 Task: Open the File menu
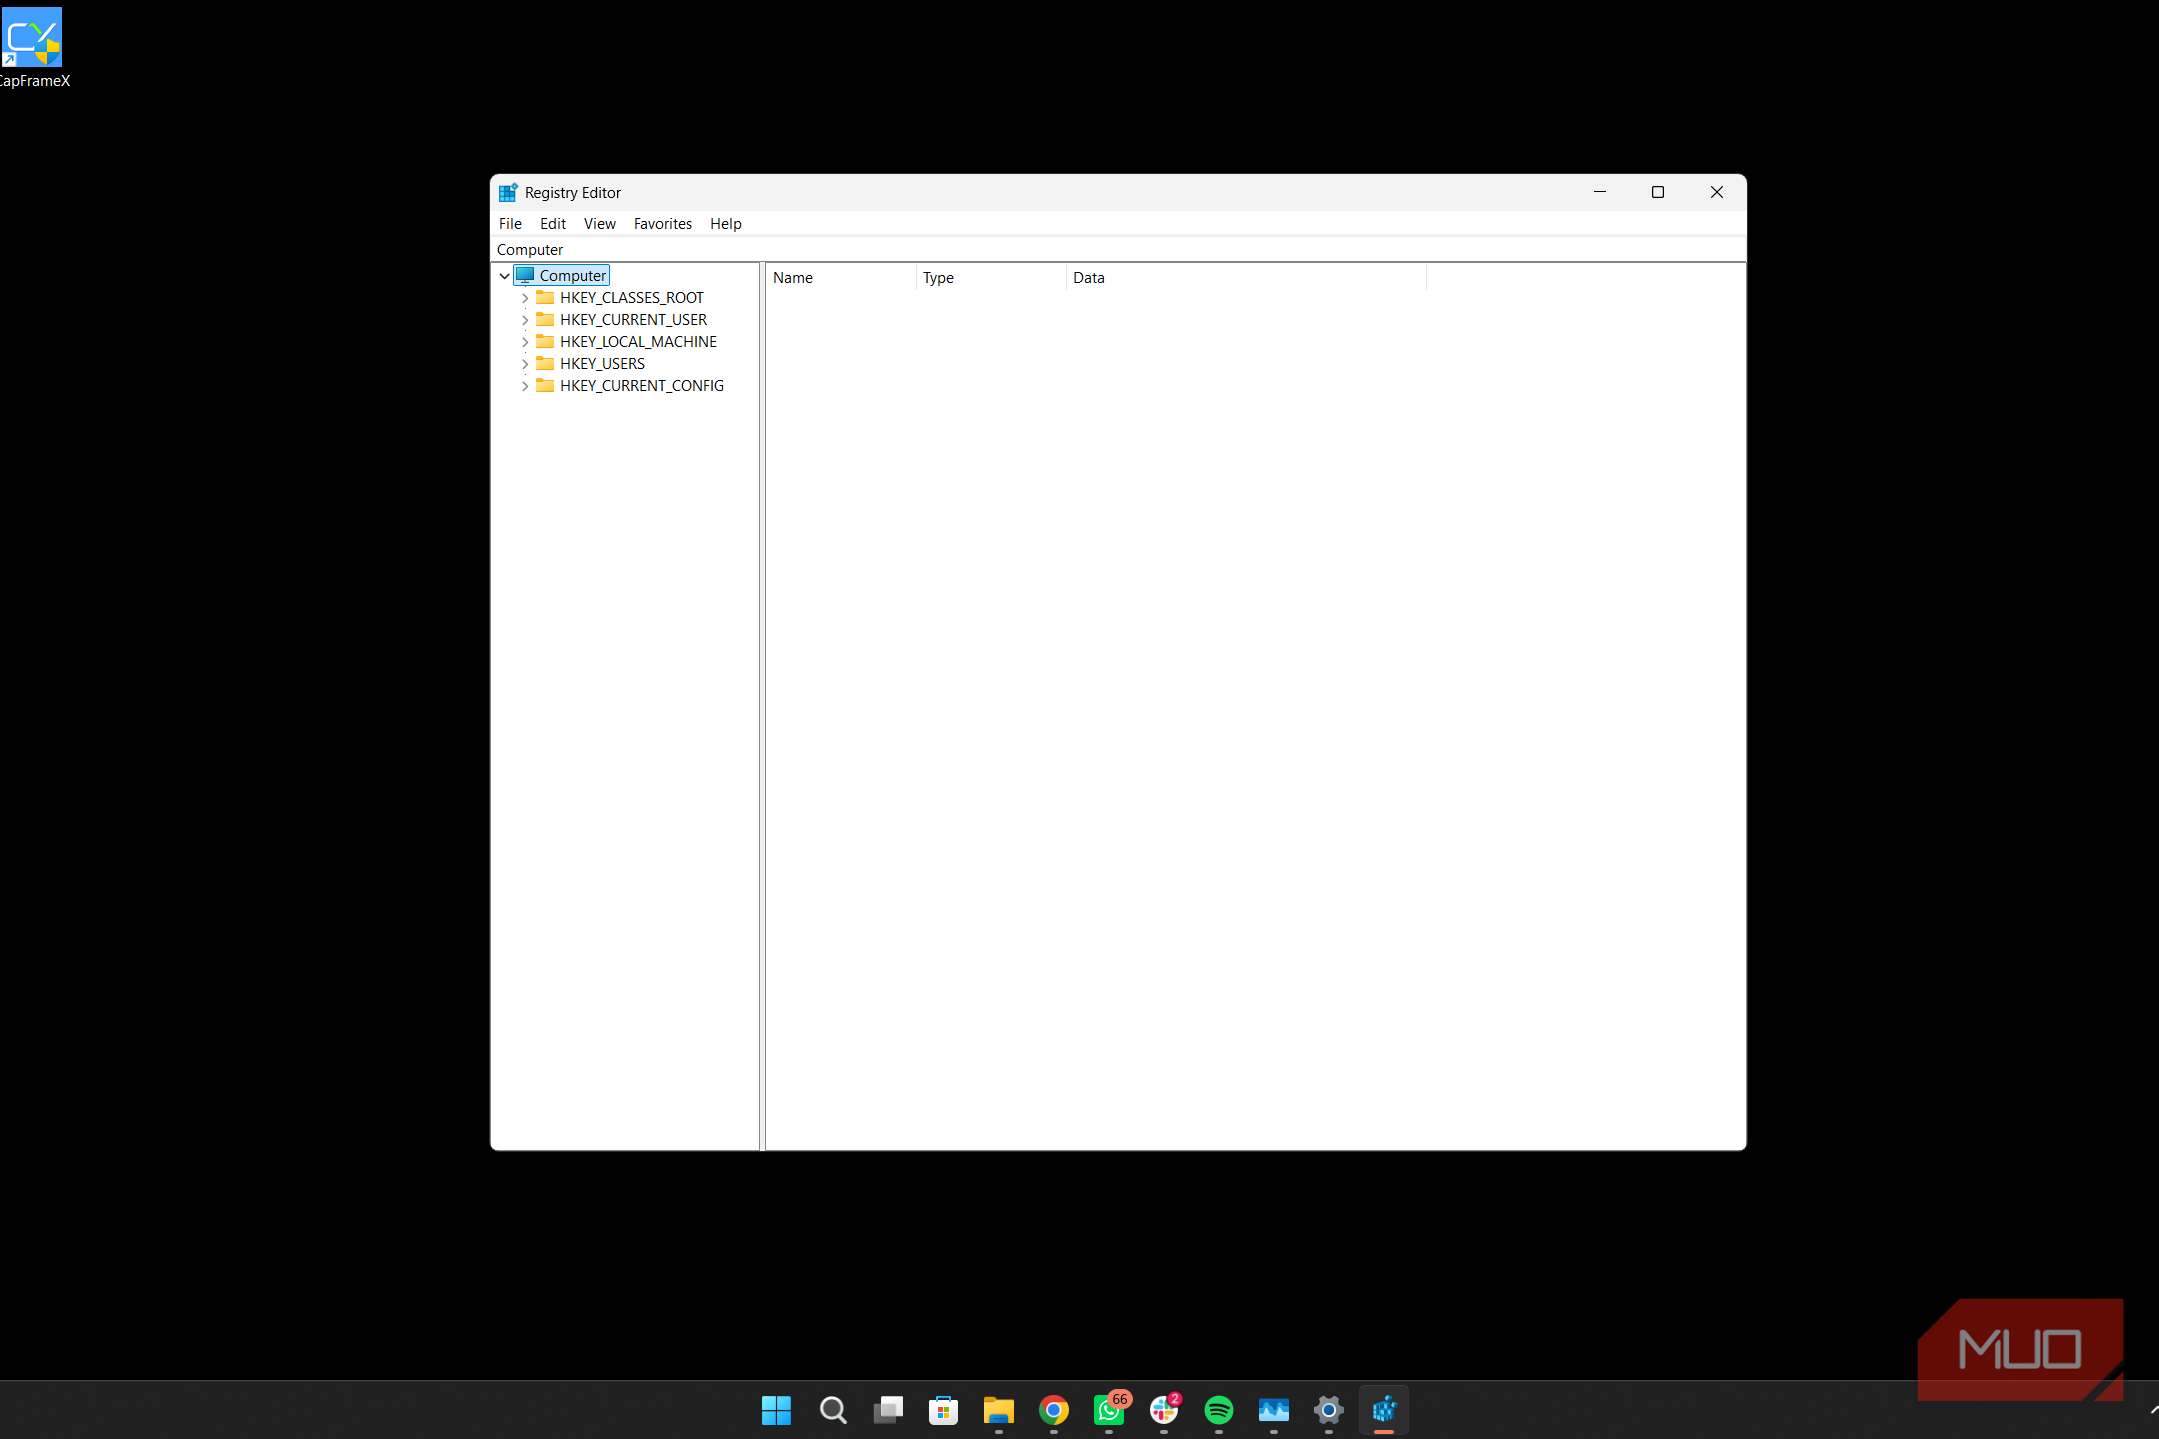(x=510, y=224)
